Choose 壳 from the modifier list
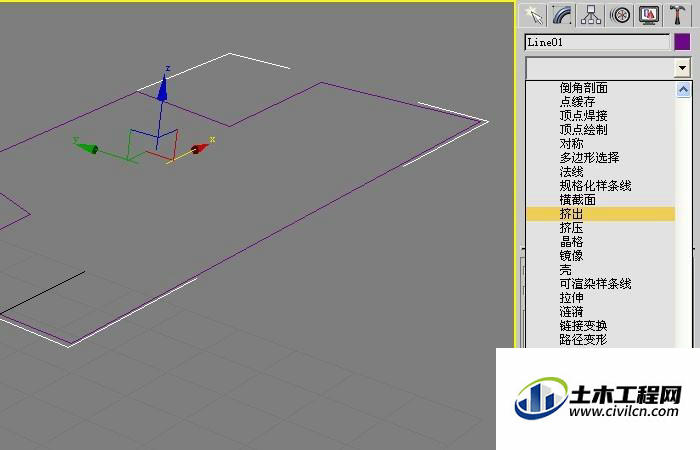This screenshot has height=450, width=700. (x=565, y=270)
